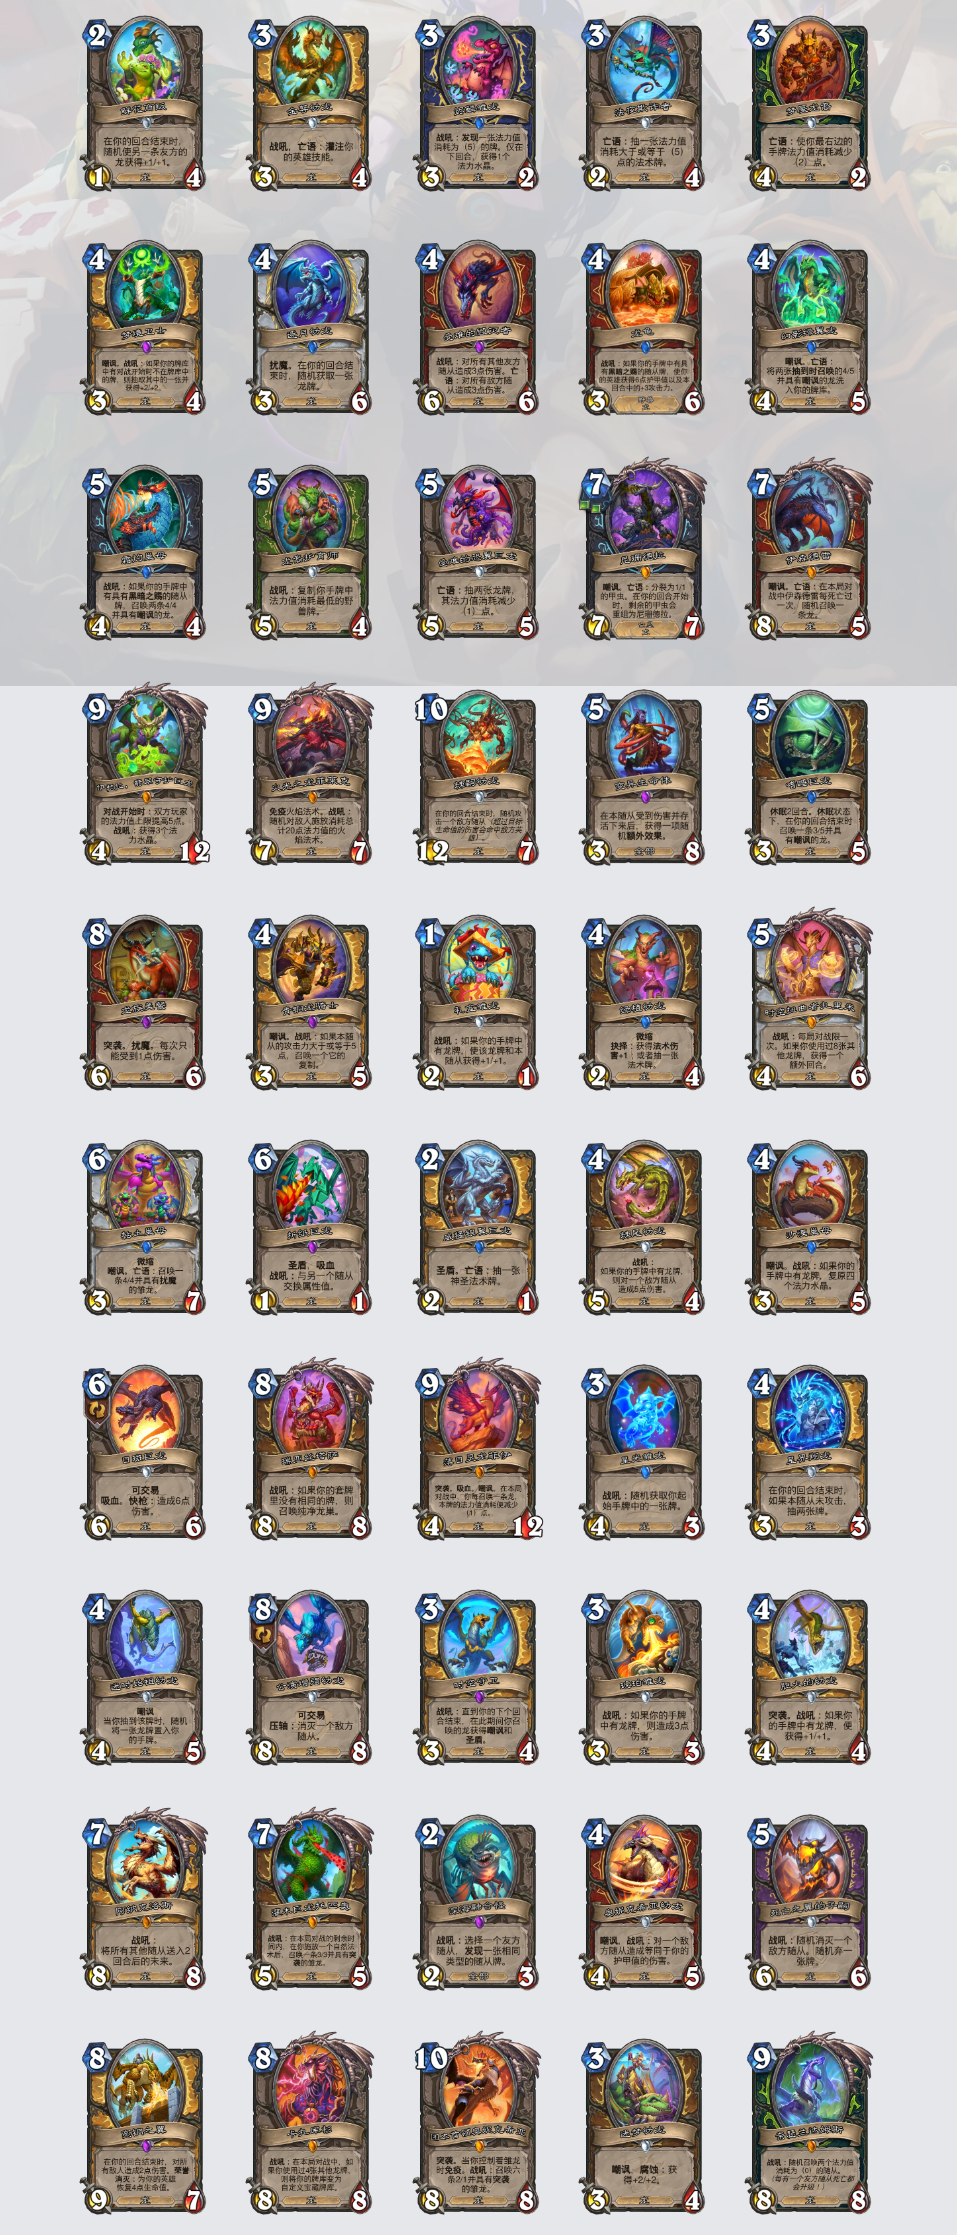Image resolution: width=957 pixels, height=2235 pixels.
Task: Pick the 5-cost 6/6 purple-framed fiery dragon card
Action: click(x=811, y=1902)
